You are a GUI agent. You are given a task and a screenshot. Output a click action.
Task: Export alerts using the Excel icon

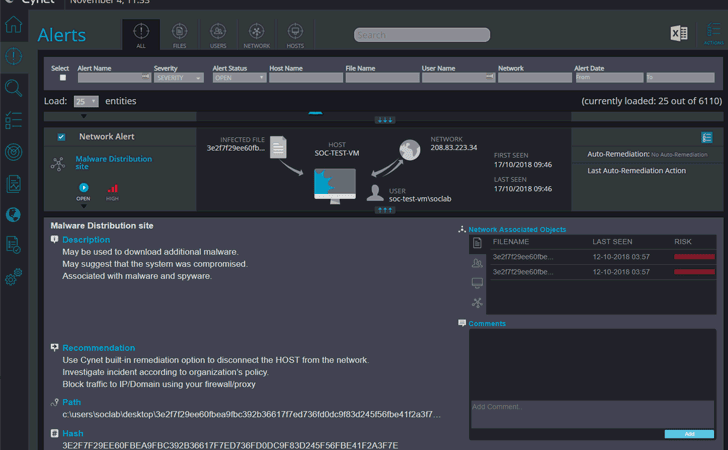tap(679, 33)
